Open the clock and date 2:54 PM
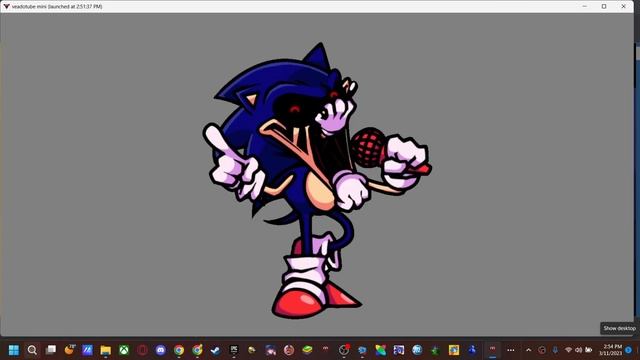The image size is (640, 360). tap(611, 350)
